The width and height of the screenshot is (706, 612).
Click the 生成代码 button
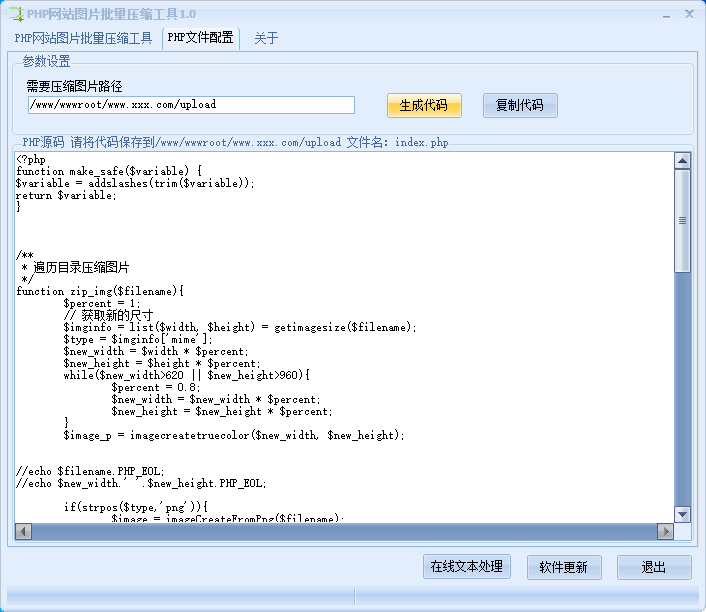click(424, 105)
